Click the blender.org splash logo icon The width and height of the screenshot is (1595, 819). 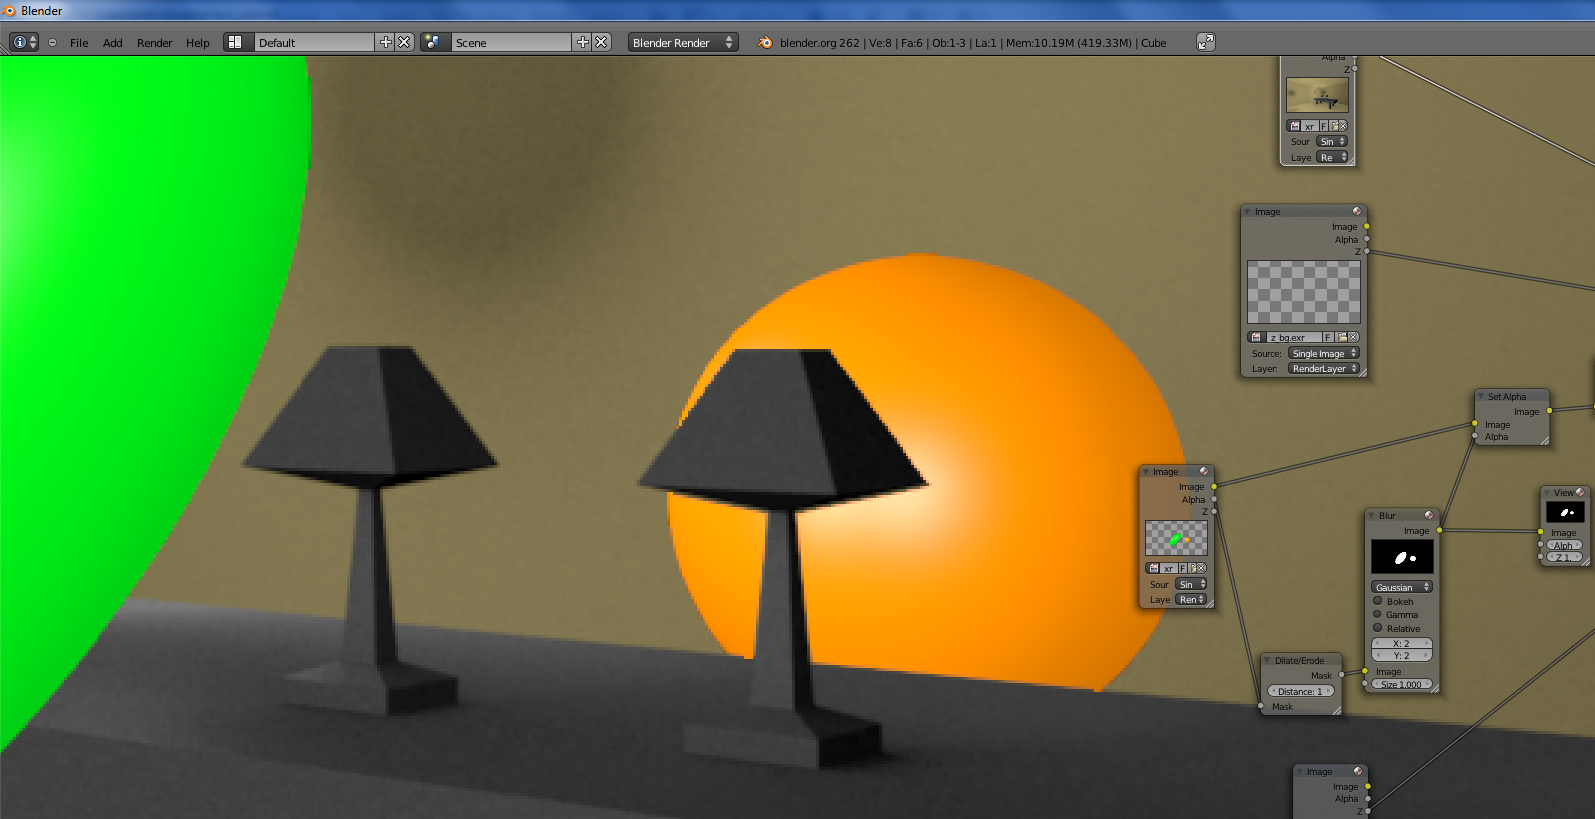pyautogui.click(x=765, y=43)
